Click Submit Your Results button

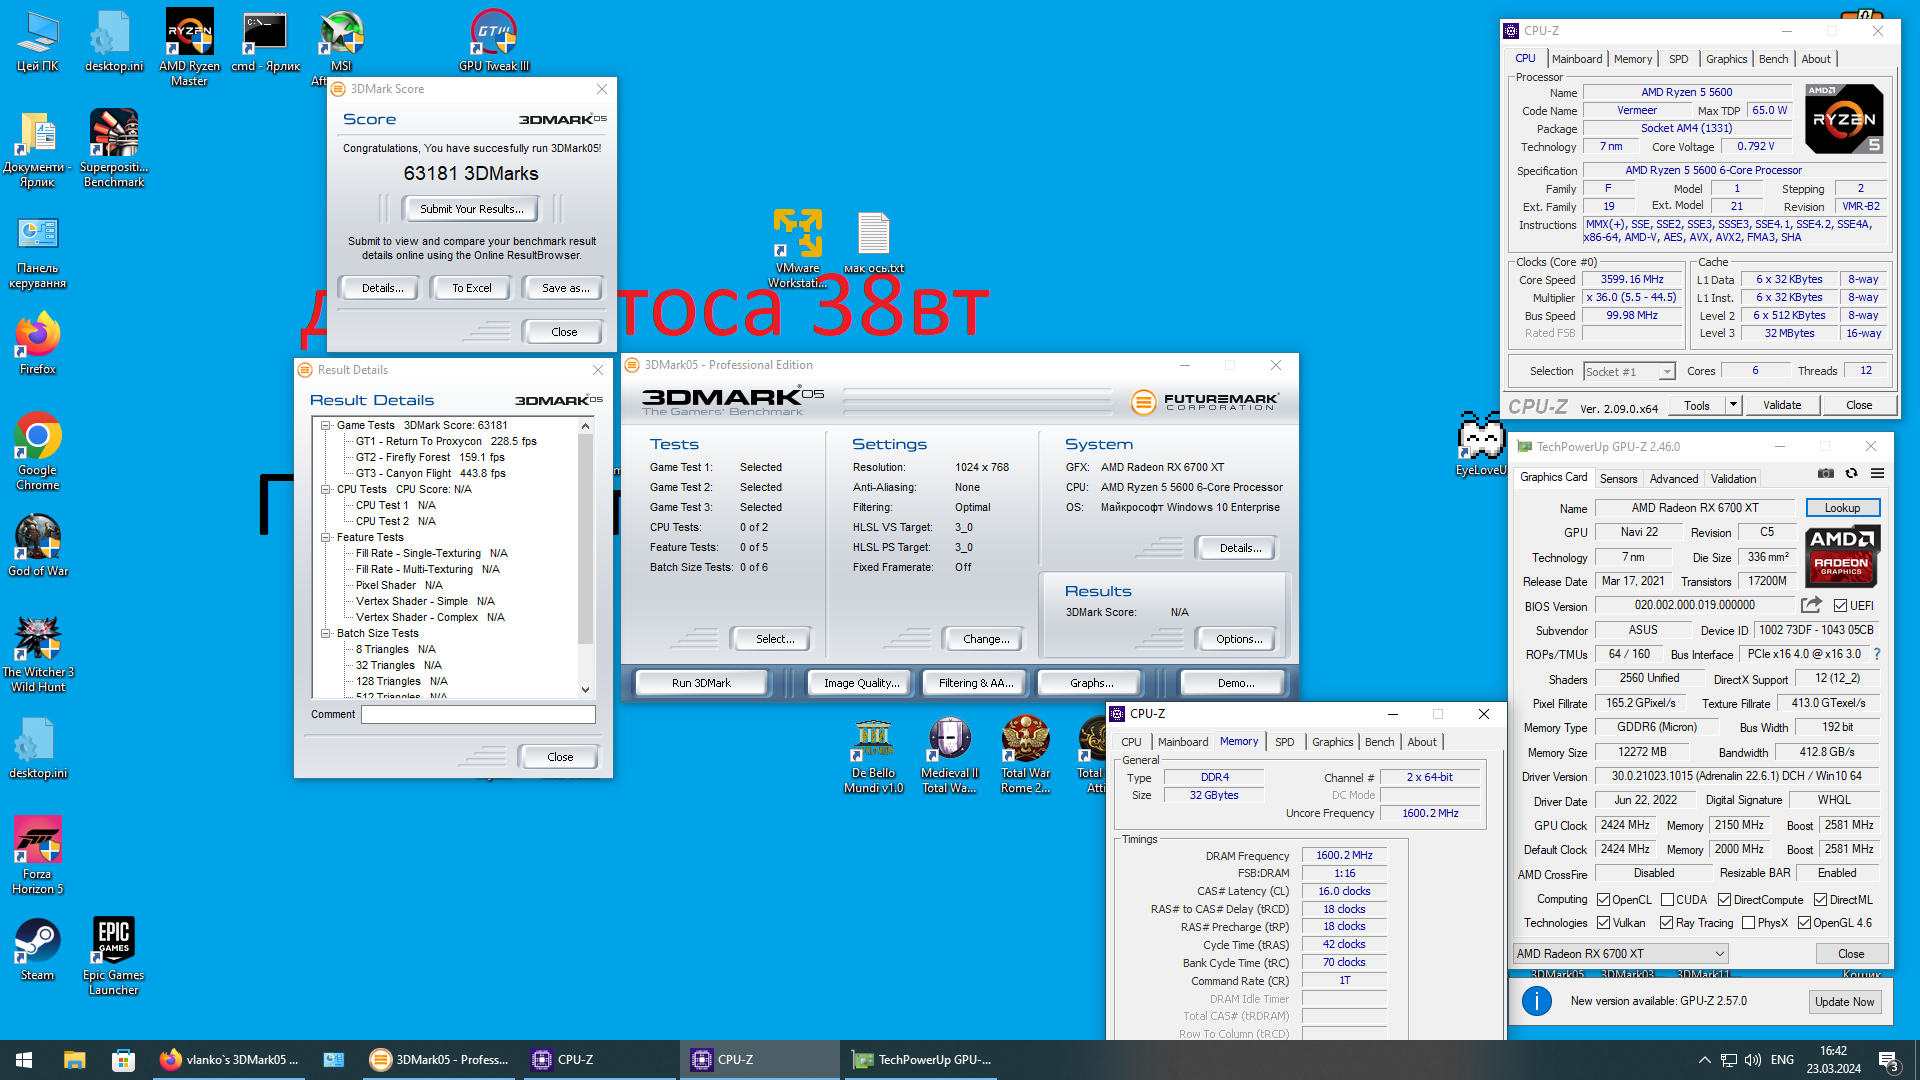click(471, 209)
